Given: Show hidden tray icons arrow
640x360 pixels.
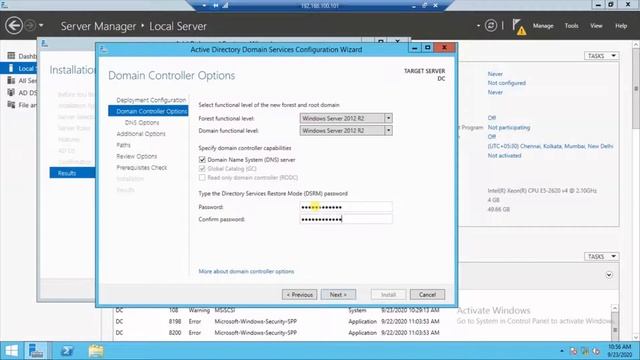Looking at the screenshot, I should 562,351.
